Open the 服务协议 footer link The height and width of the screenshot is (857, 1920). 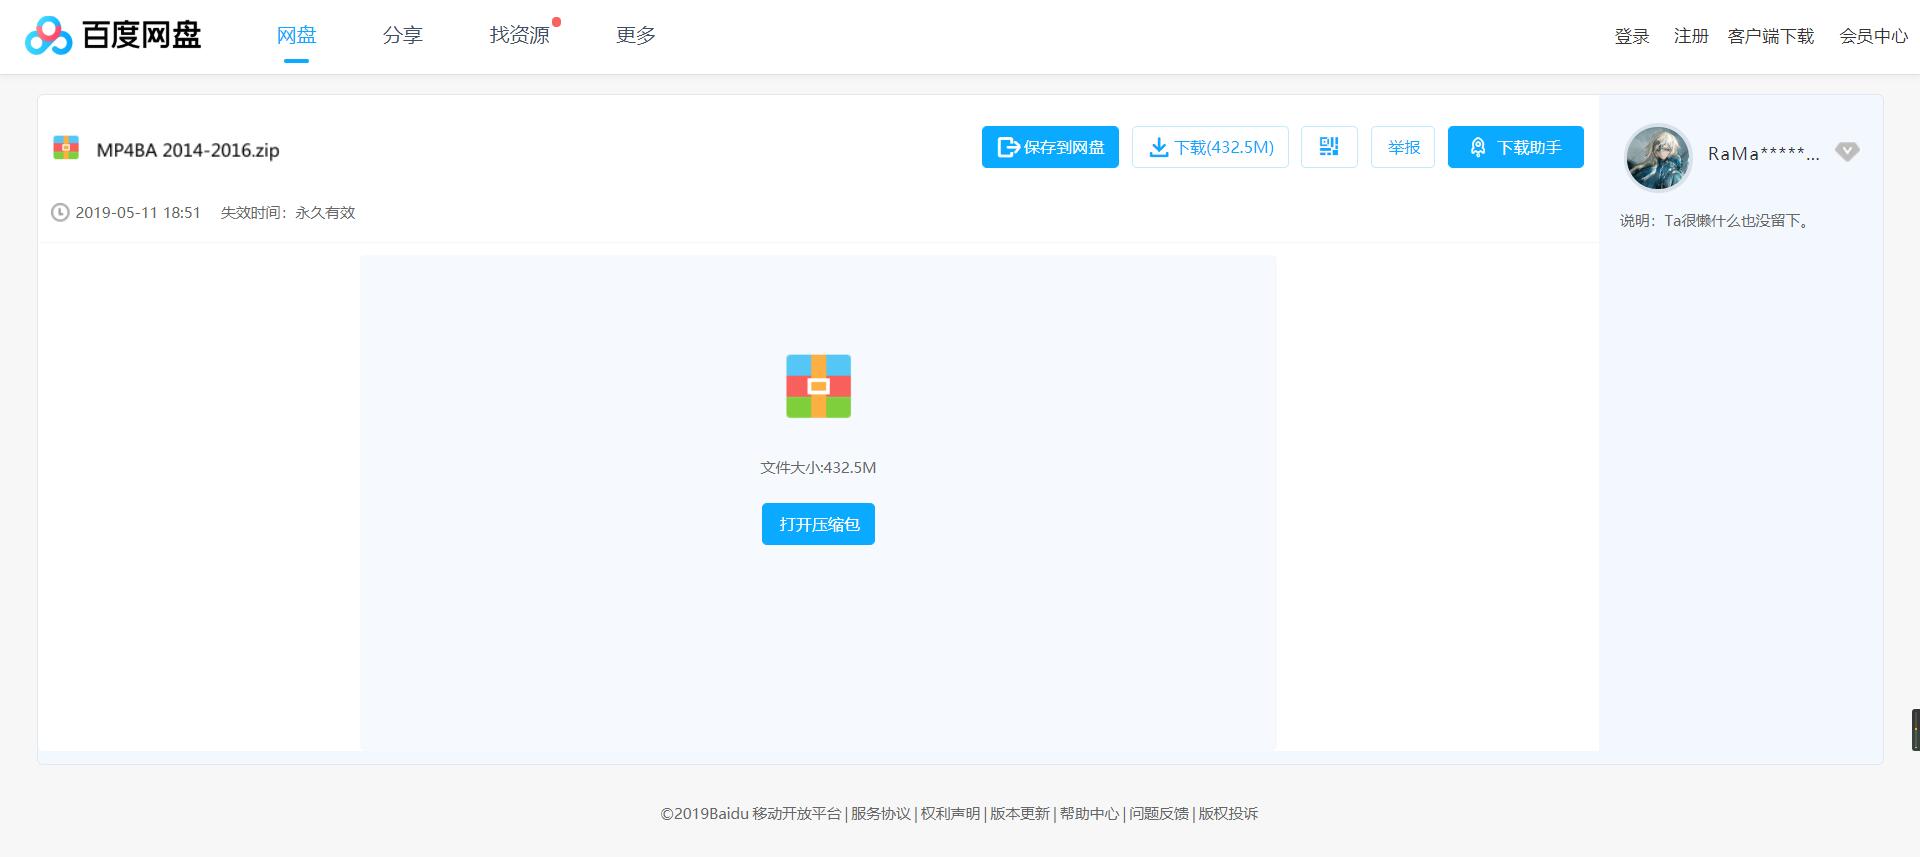[x=880, y=814]
